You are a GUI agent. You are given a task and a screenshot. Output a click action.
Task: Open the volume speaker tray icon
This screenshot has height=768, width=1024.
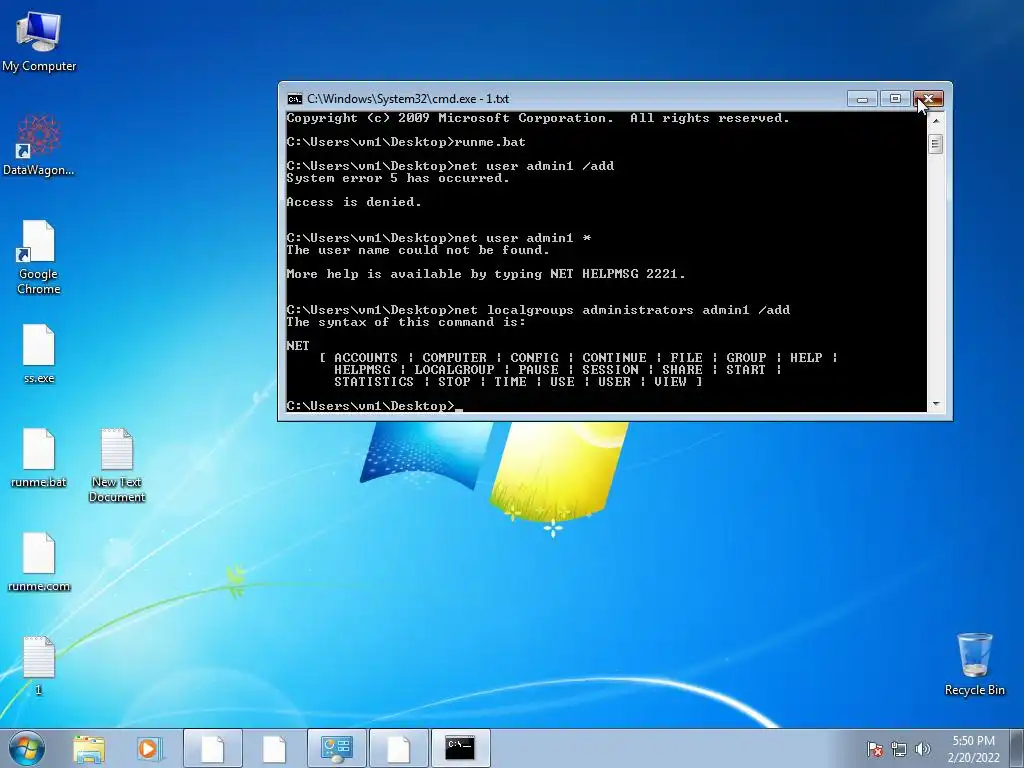[923, 749]
